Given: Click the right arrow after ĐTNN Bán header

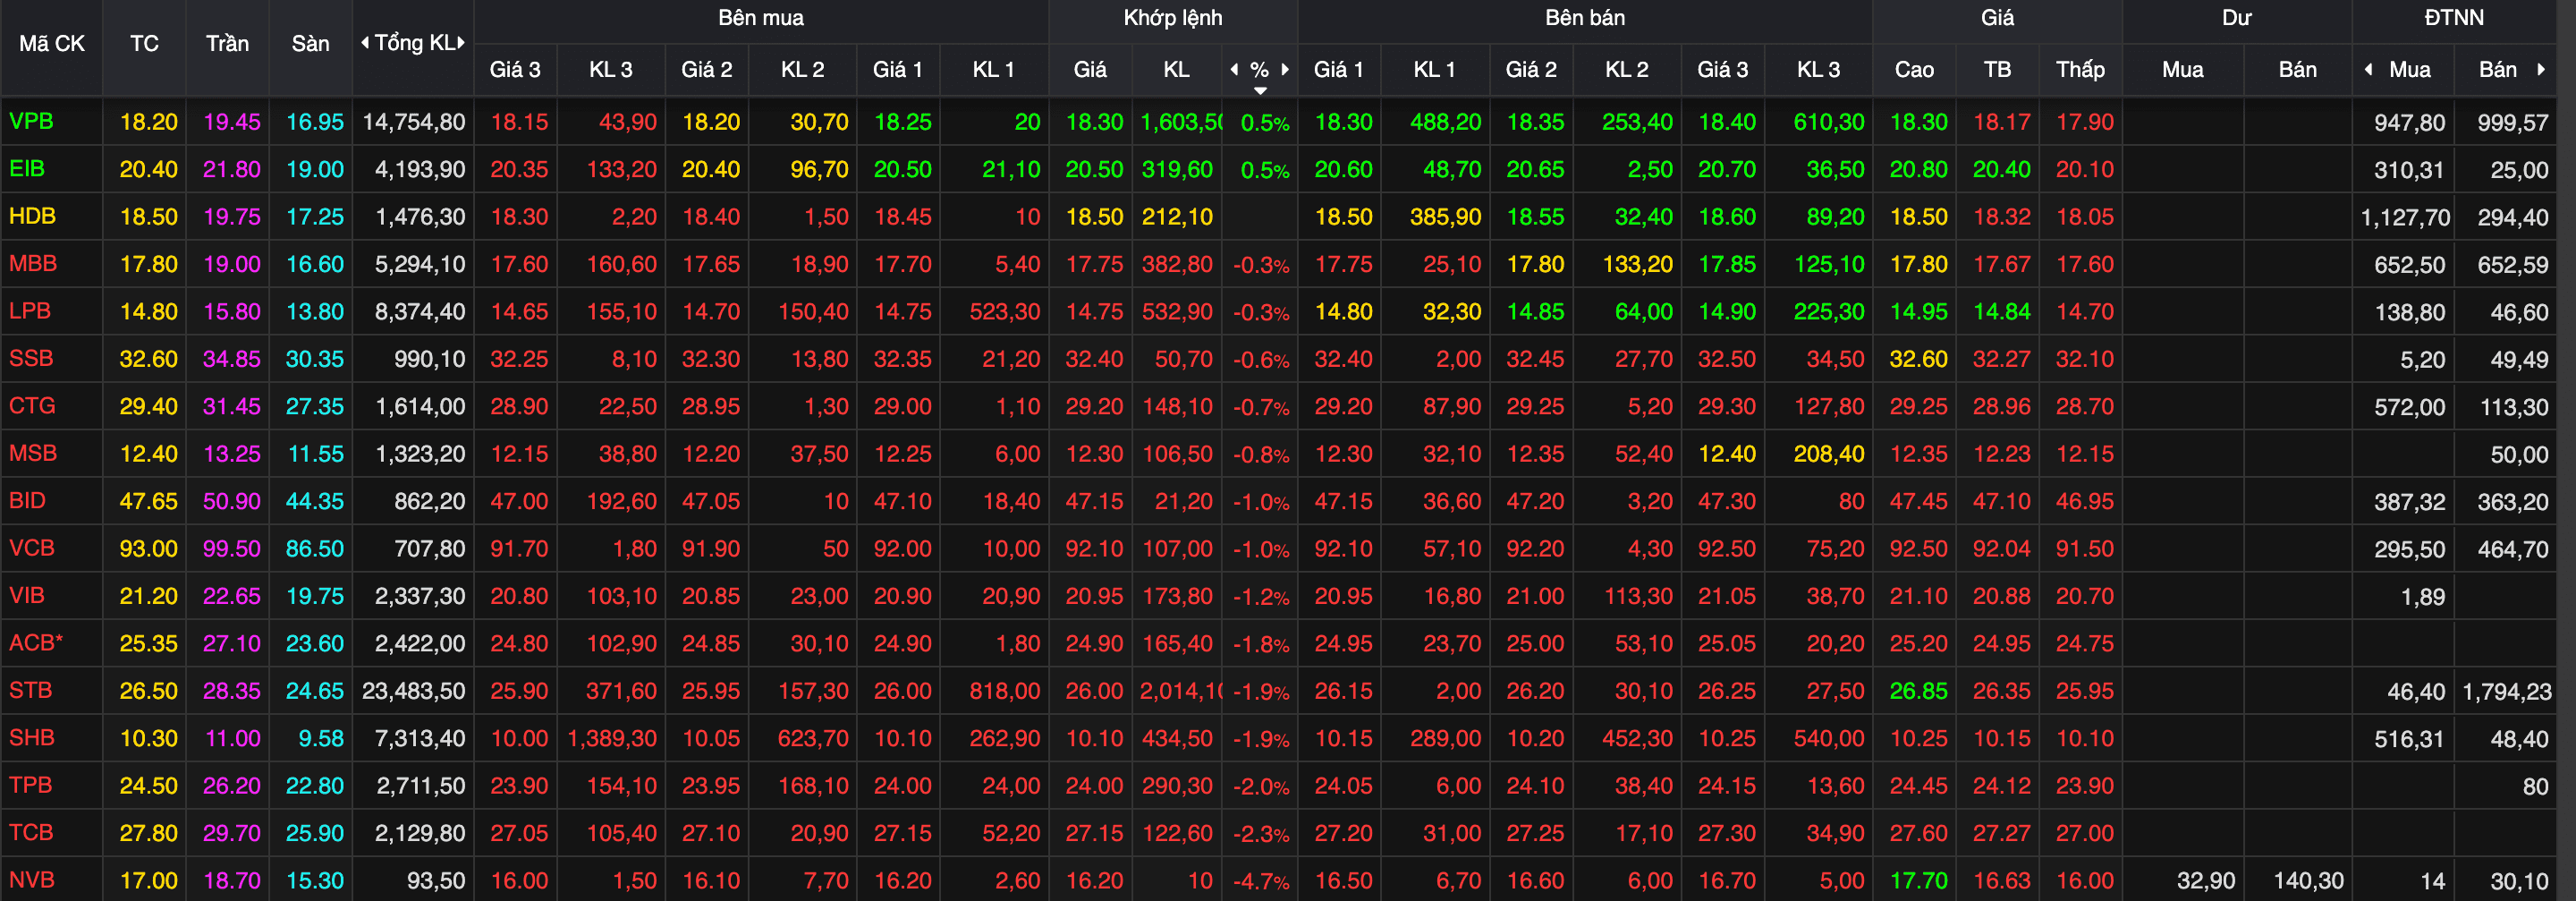Looking at the screenshot, I should click(x=2540, y=69).
